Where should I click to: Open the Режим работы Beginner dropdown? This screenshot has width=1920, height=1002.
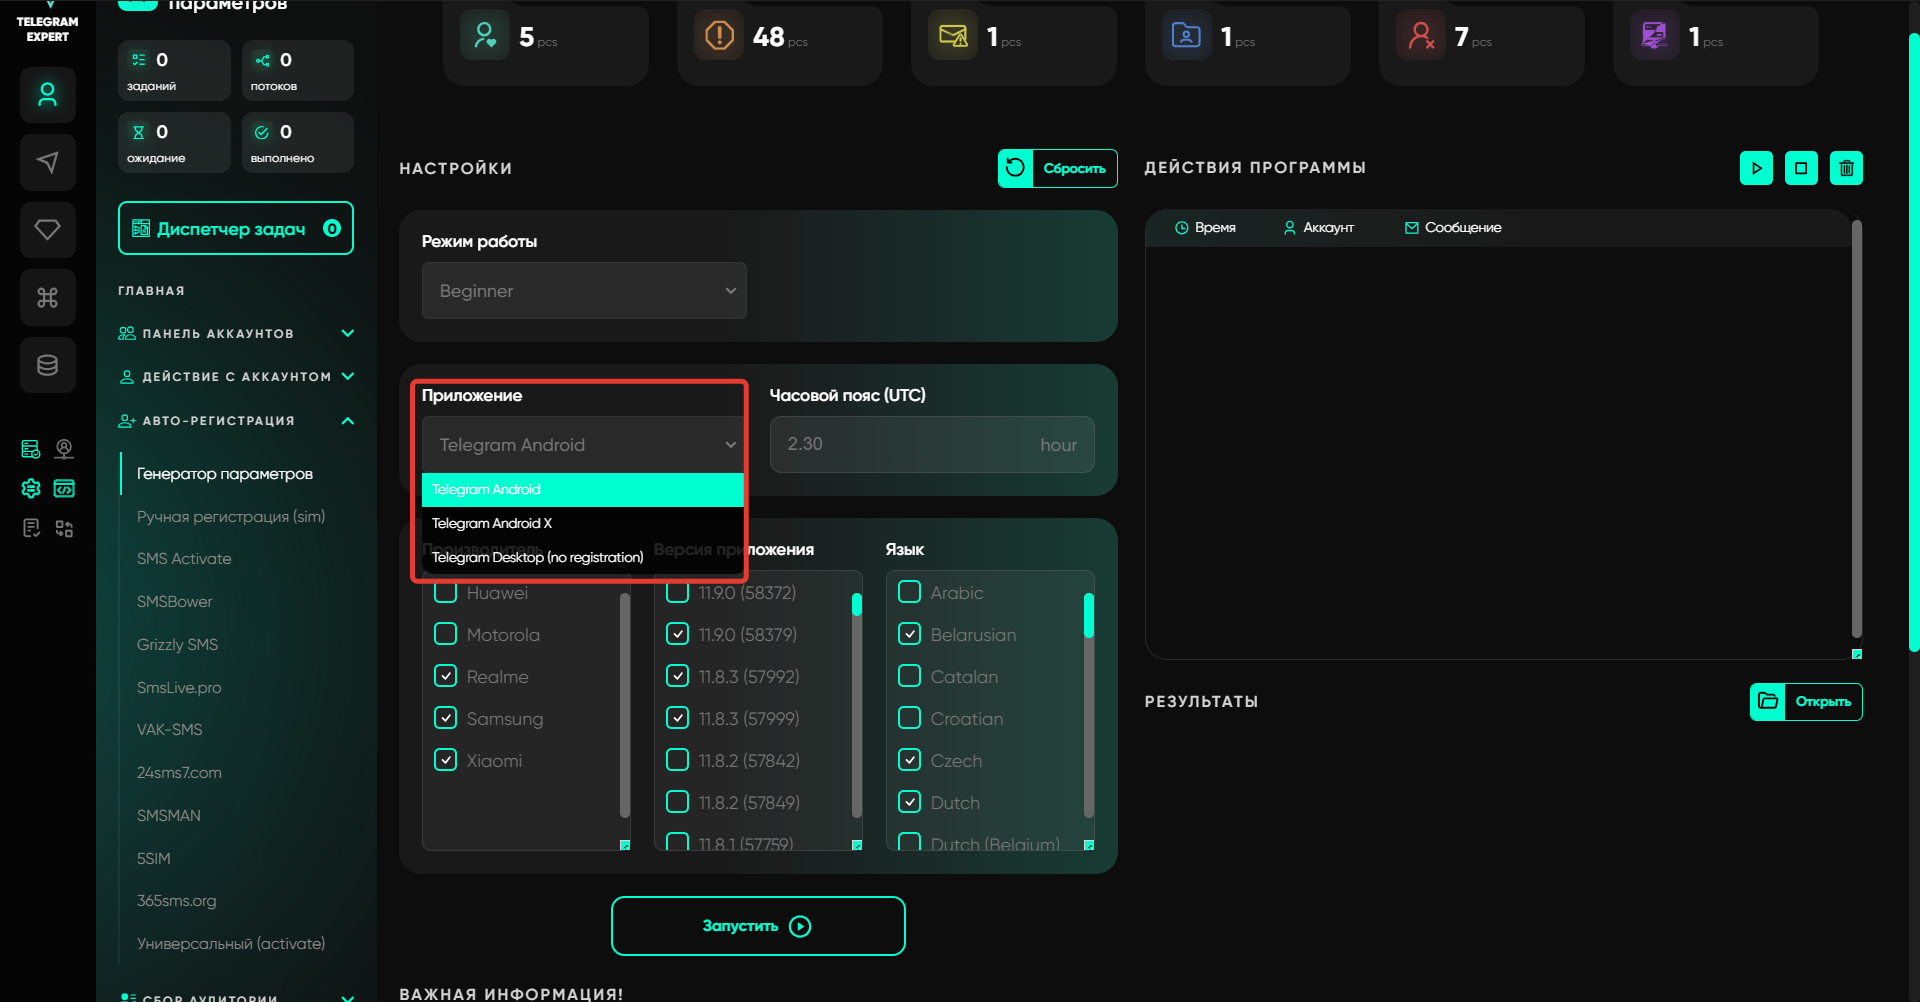coord(584,291)
